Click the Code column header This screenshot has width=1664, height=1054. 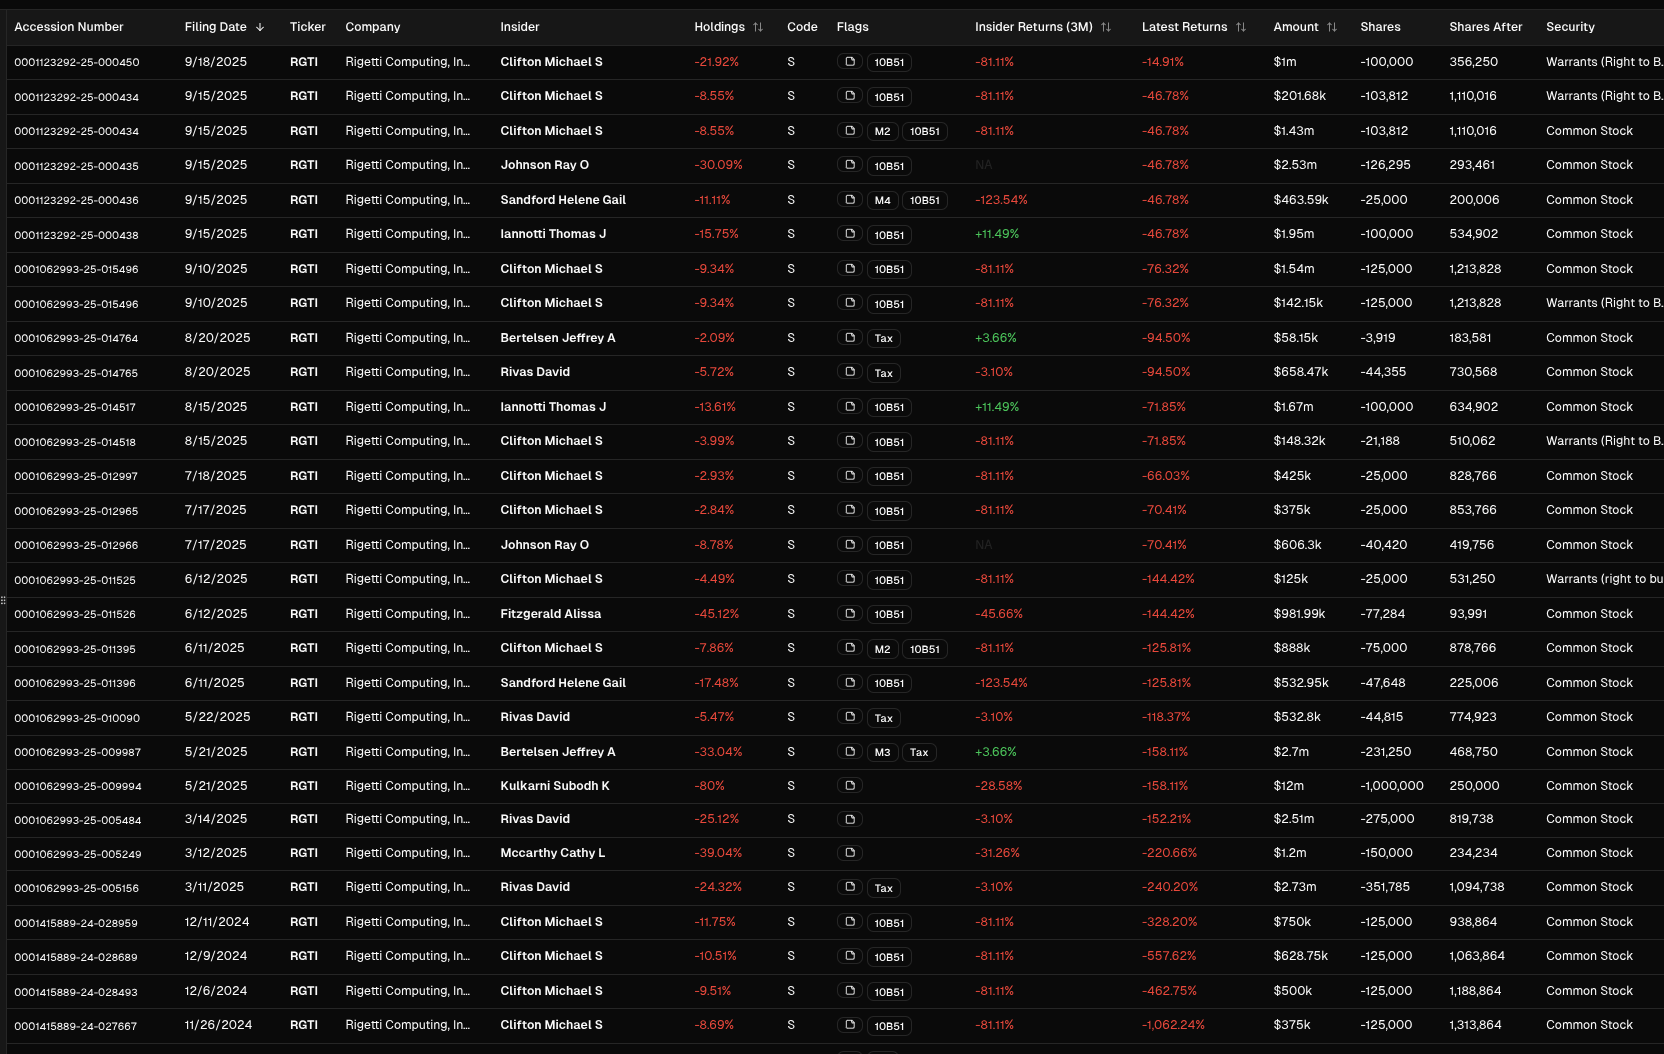coord(802,27)
